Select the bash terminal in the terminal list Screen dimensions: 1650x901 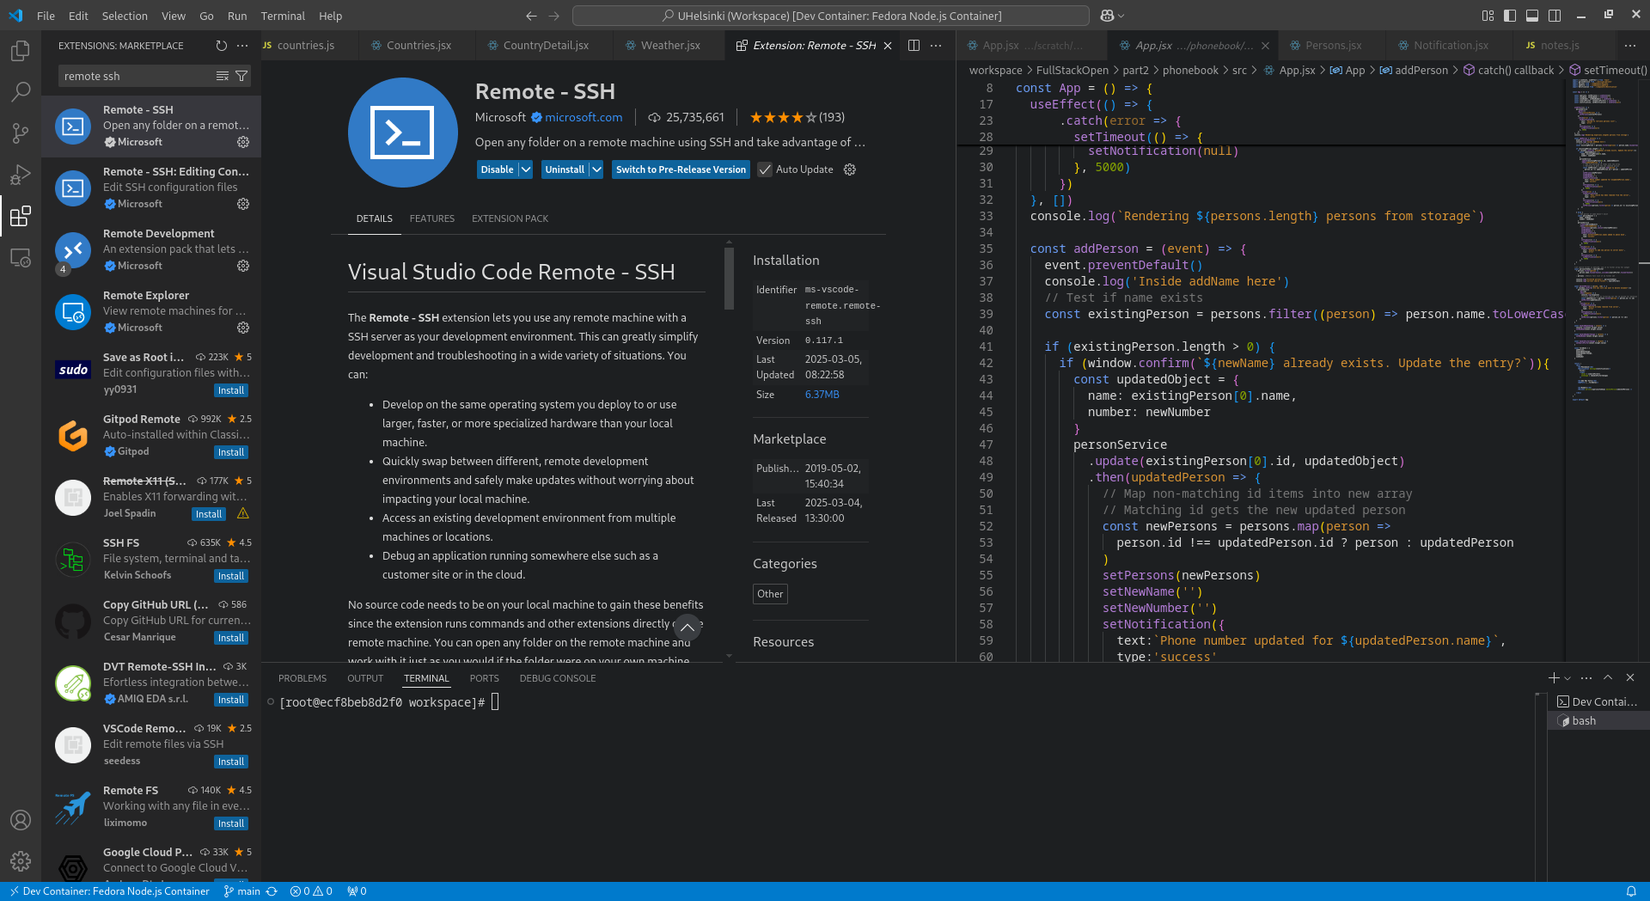click(x=1584, y=720)
